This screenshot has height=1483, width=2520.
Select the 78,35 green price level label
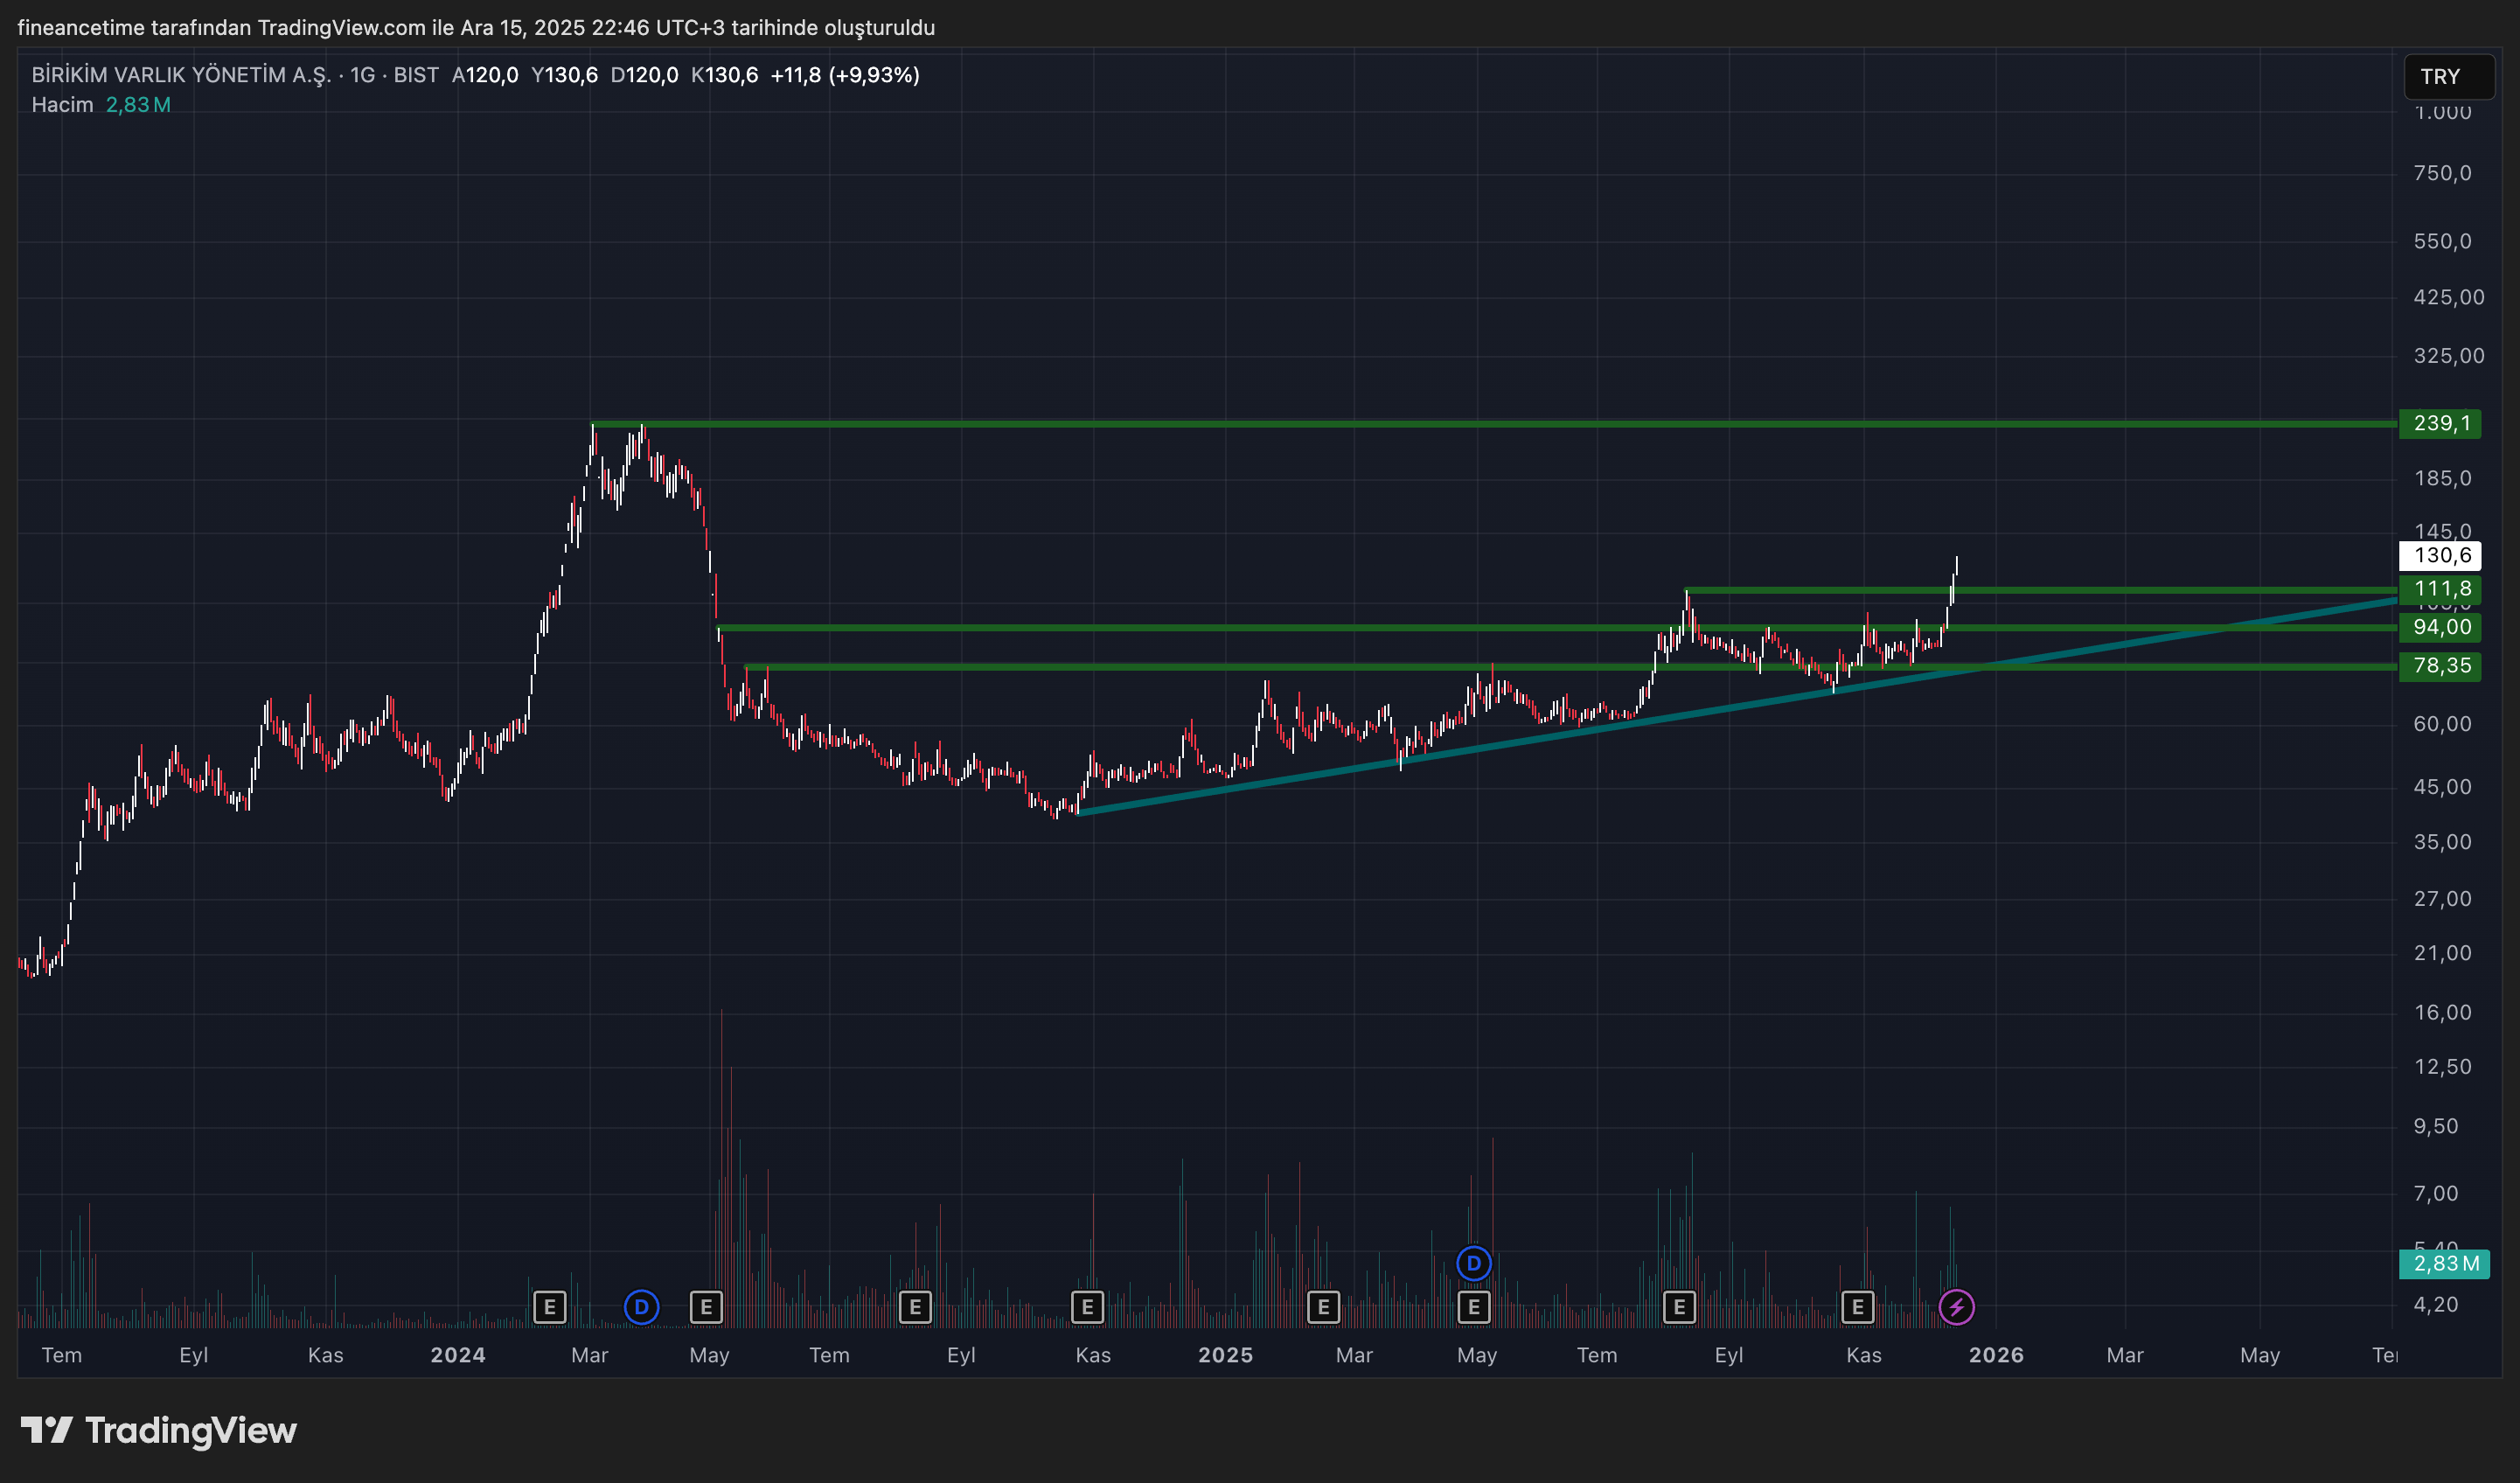[x=2440, y=666]
